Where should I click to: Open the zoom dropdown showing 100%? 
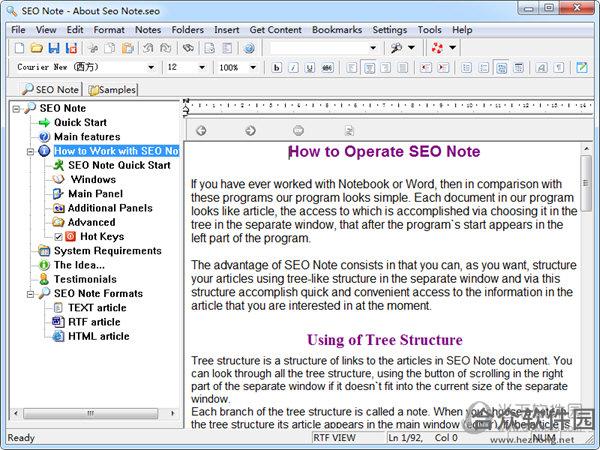coord(253,68)
